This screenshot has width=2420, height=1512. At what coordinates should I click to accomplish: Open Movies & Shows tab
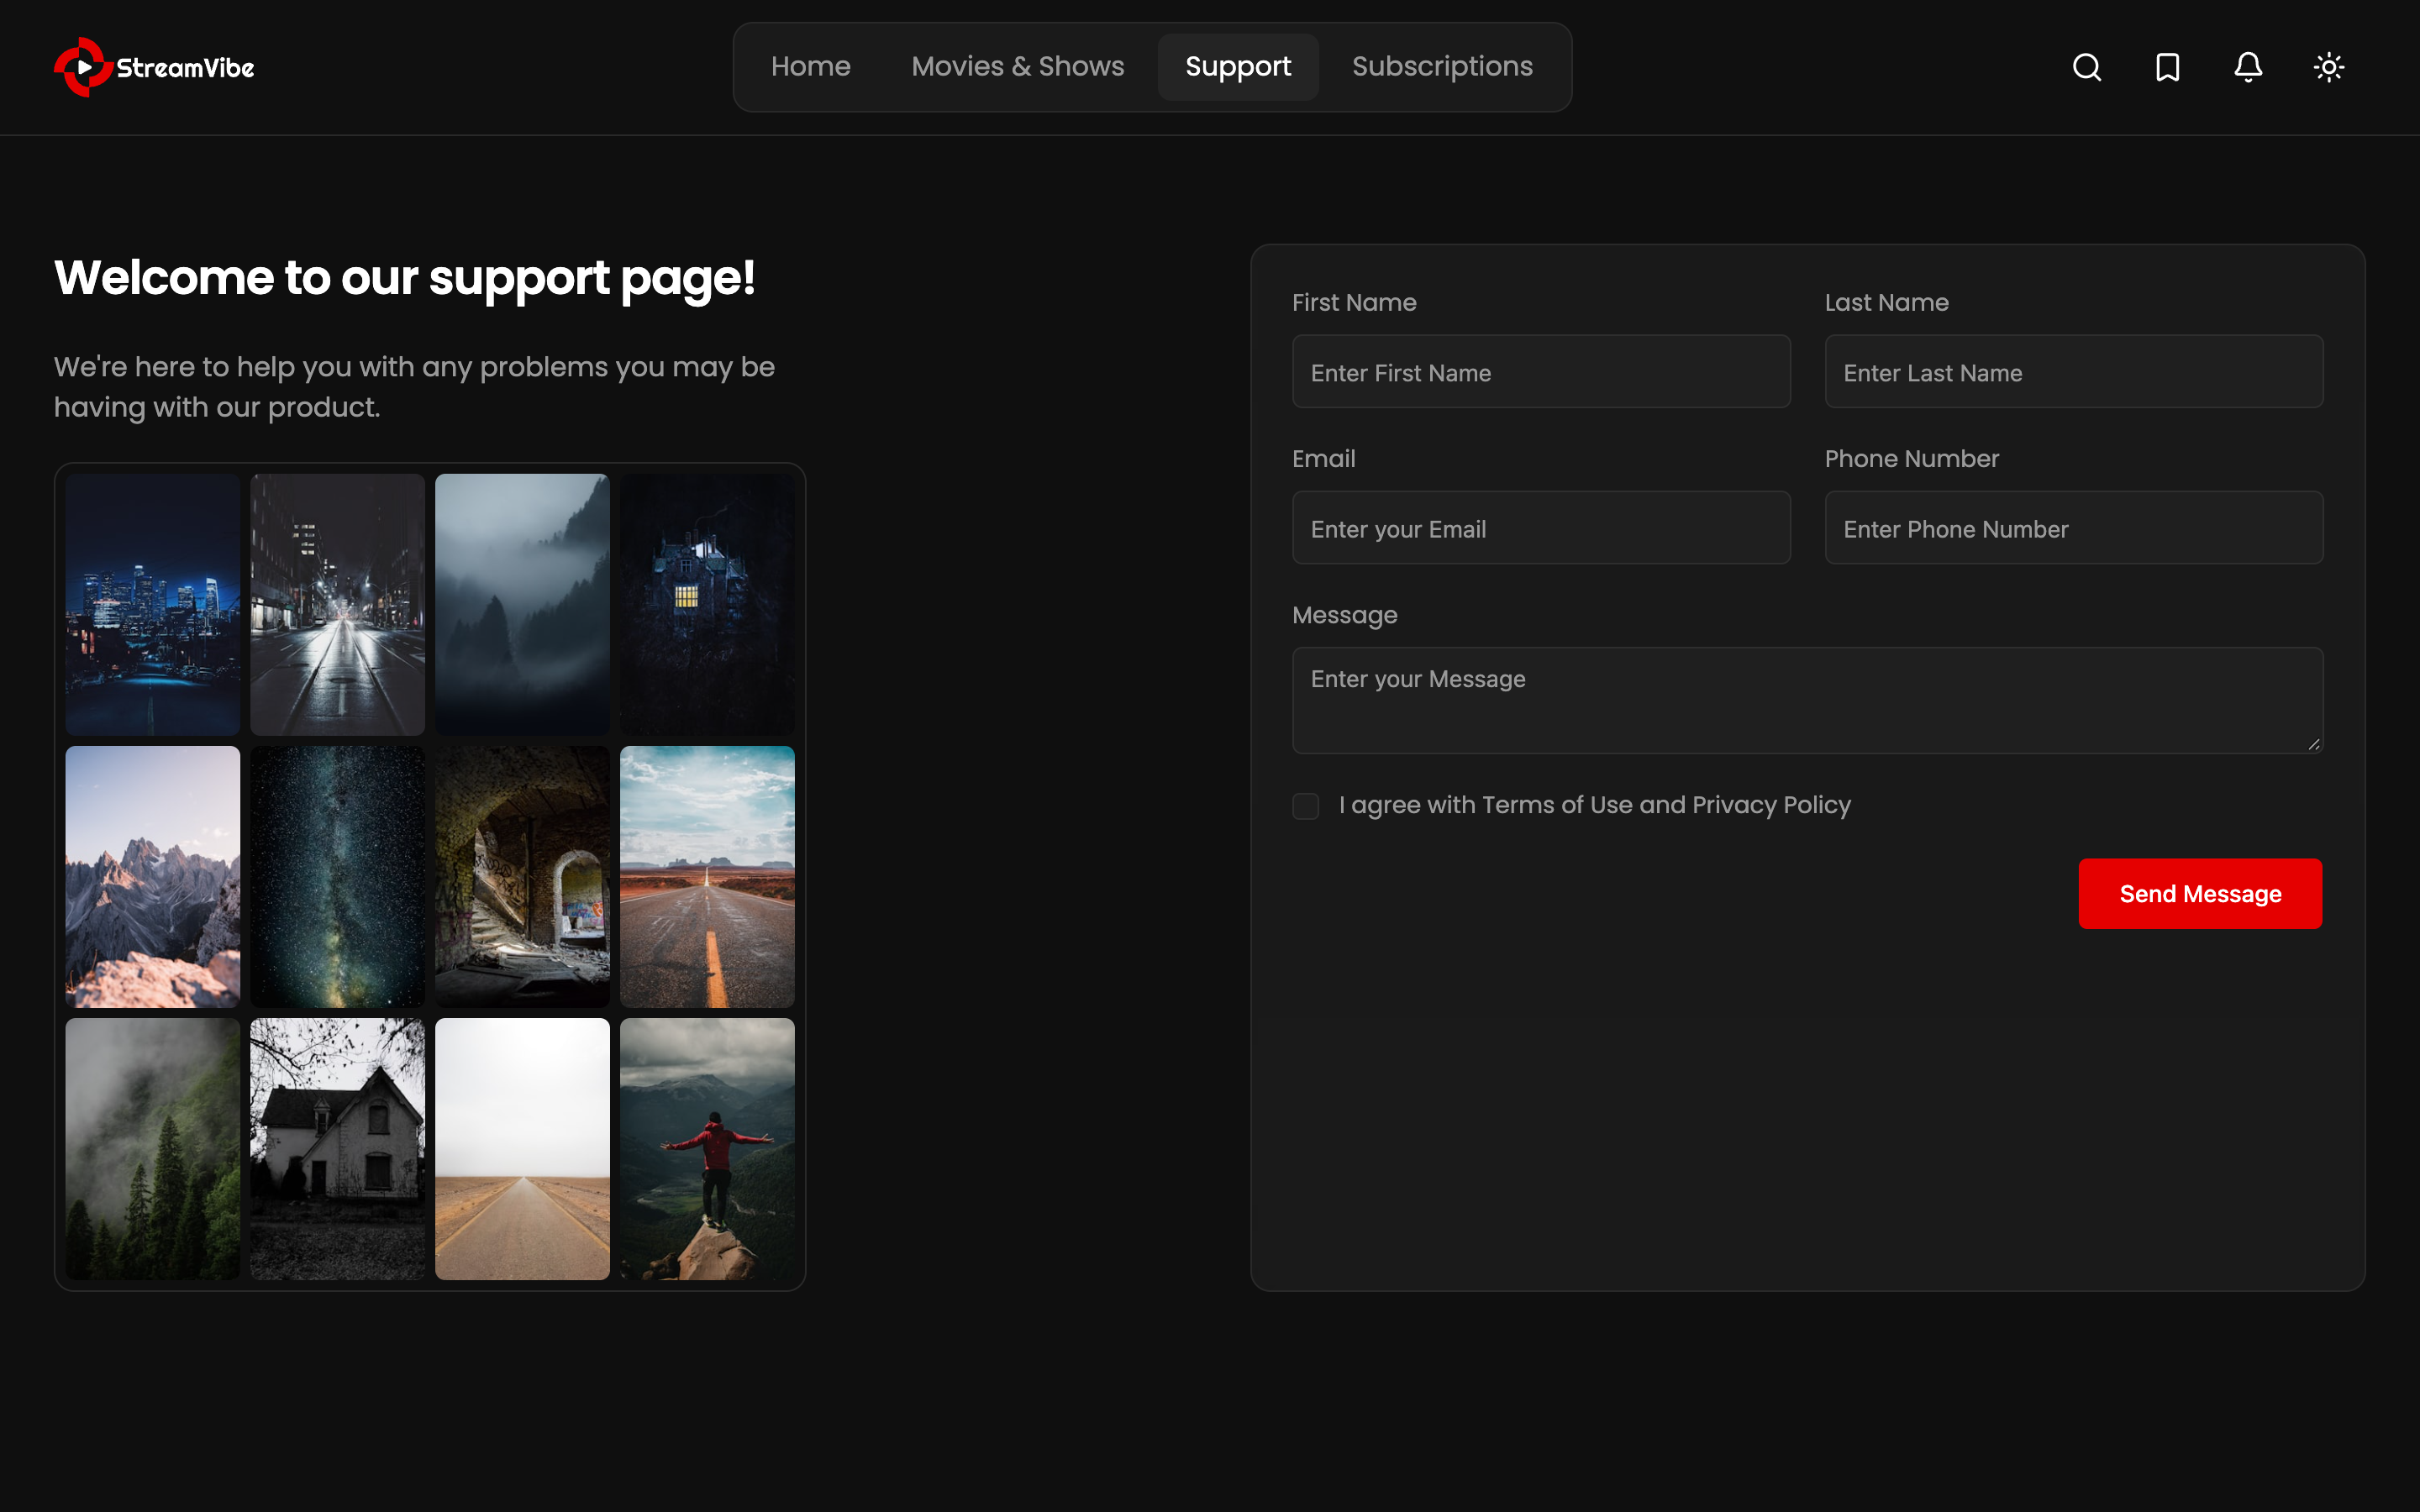(1018, 67)
